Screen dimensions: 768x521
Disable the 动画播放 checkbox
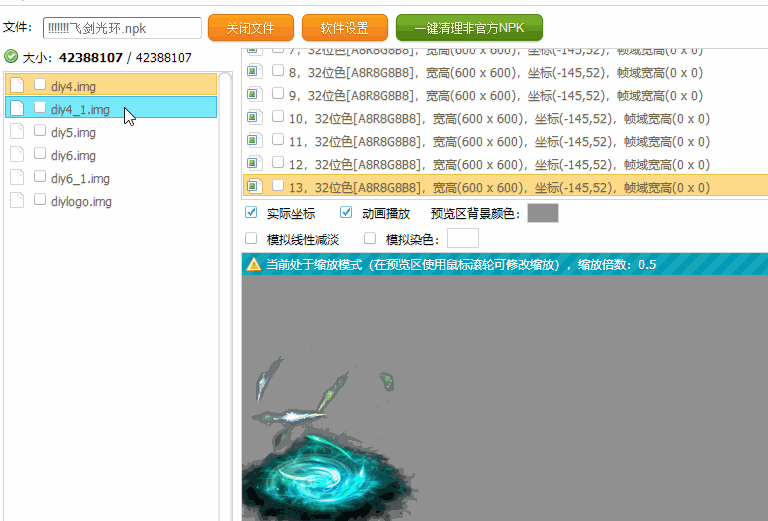click(346, 213)
